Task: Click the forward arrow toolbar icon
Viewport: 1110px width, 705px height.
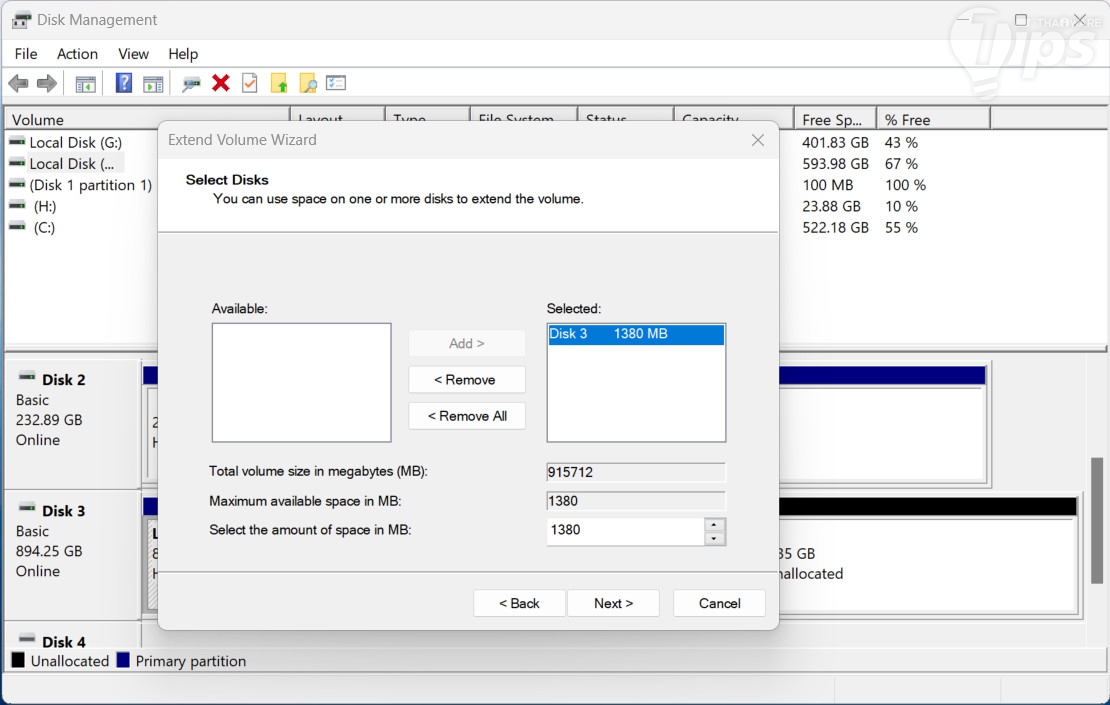Action: click(47, 84)
